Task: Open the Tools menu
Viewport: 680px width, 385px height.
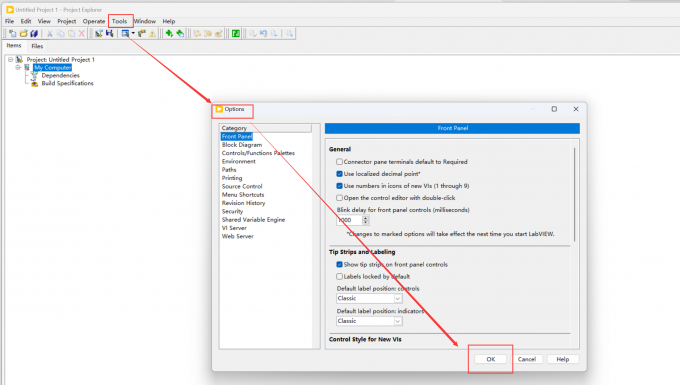Action: [x=120, y=21]
